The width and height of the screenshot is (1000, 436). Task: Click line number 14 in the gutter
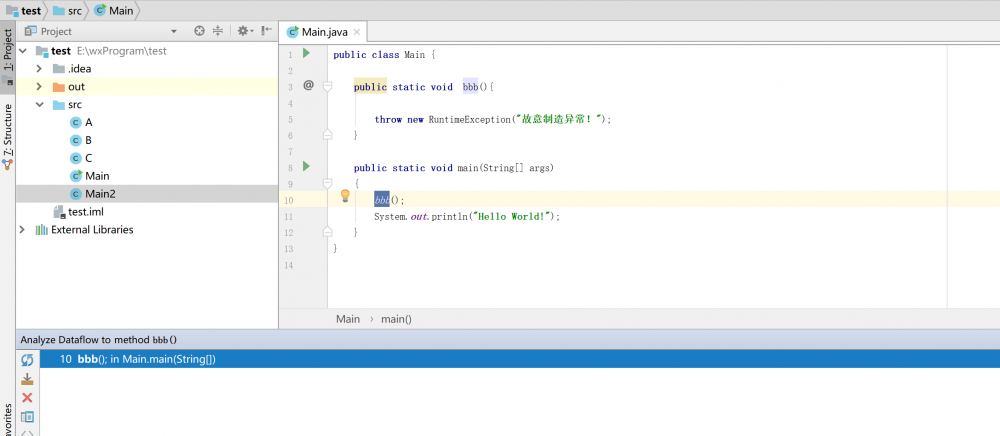[288, 265]
